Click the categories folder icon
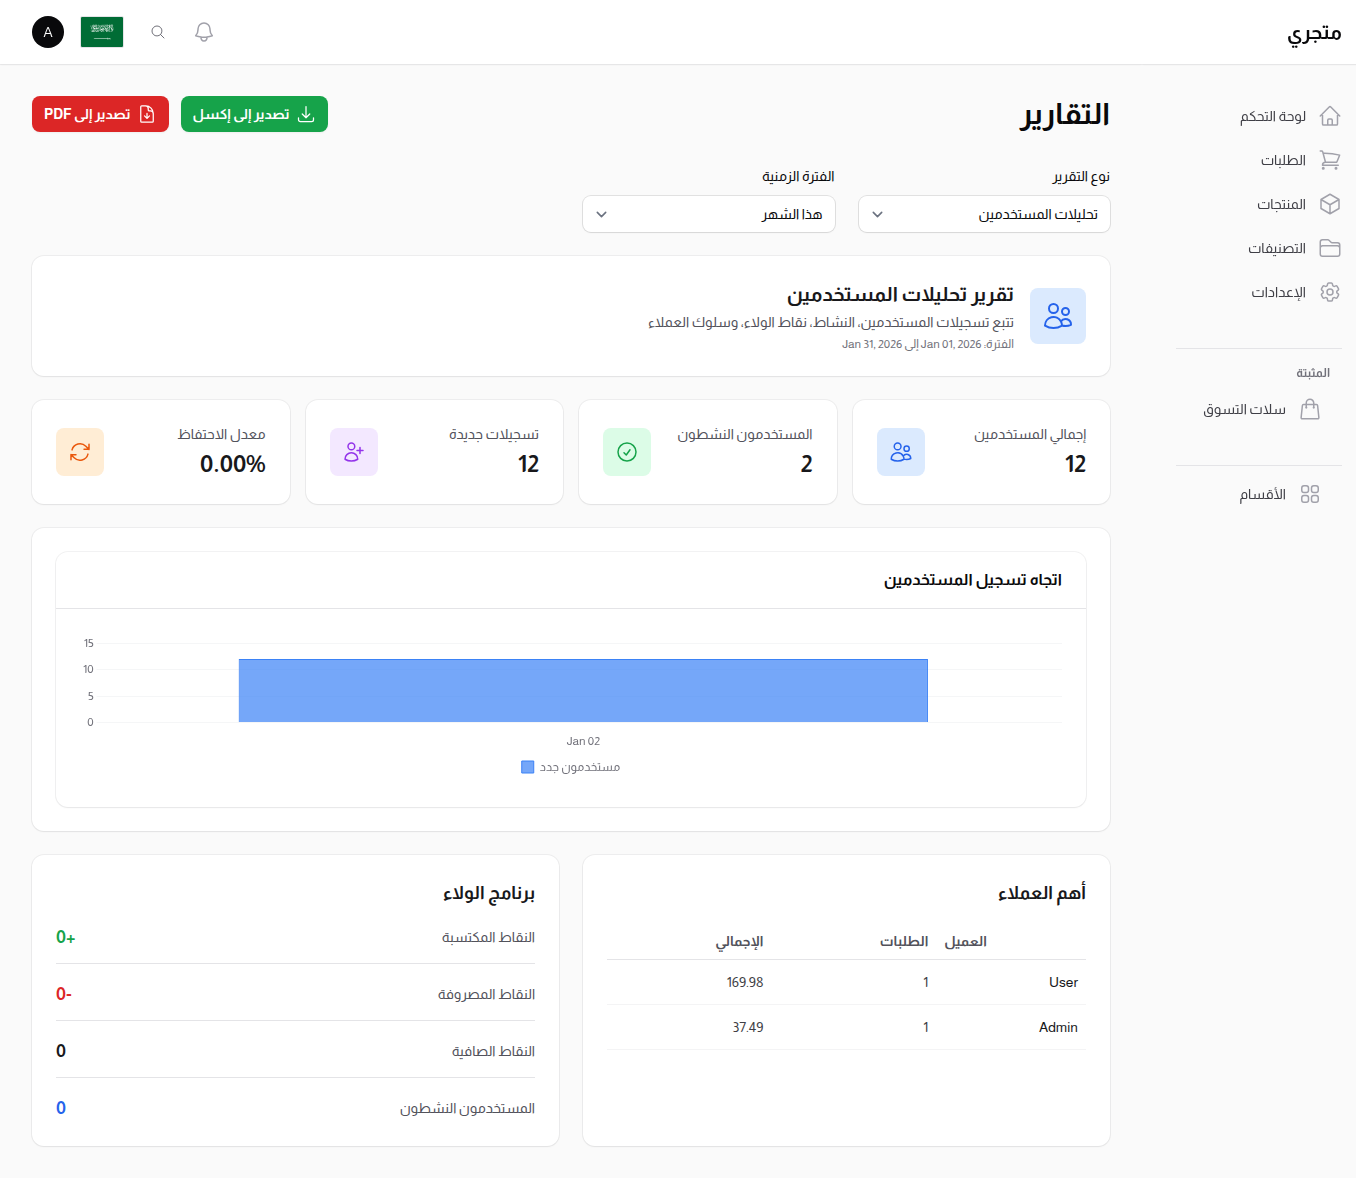1356x1178 pixels. coord(1330,248)
